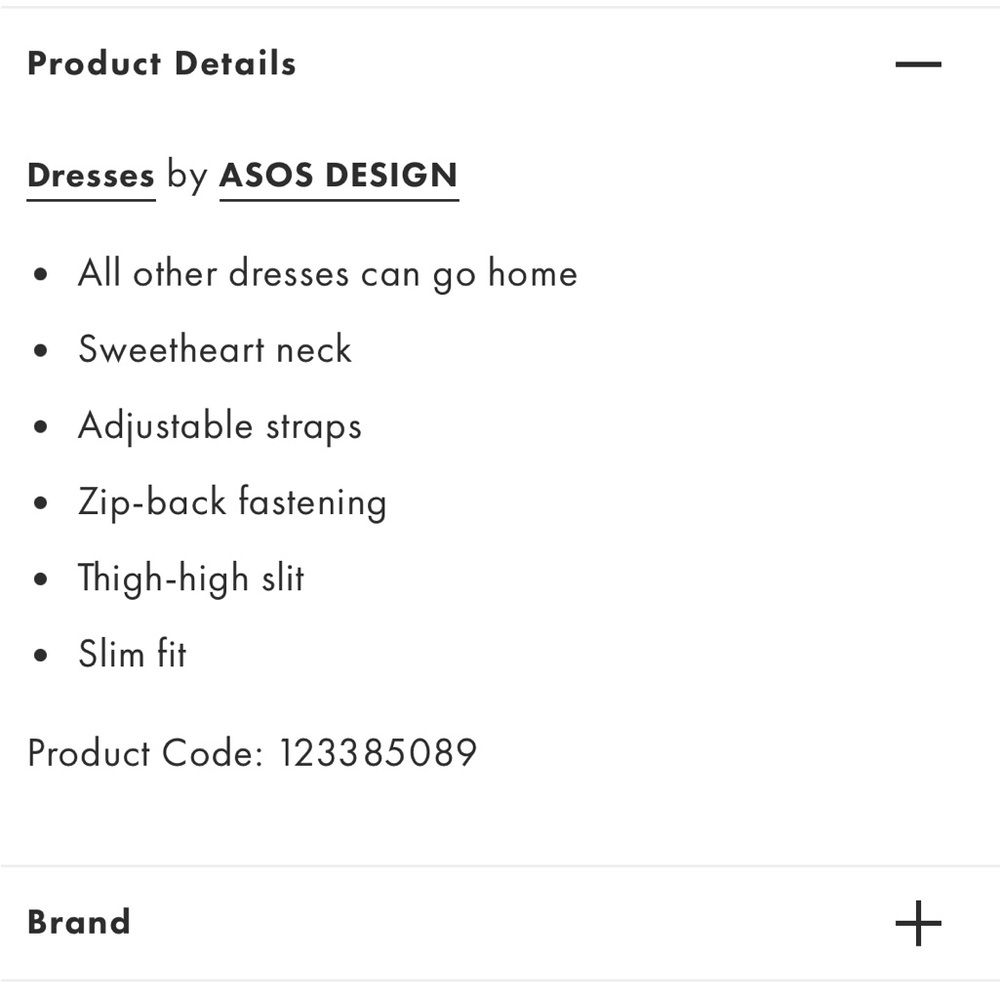Click the word 'by' between the links
1000x1000 pixels.
tap(187, 175)
